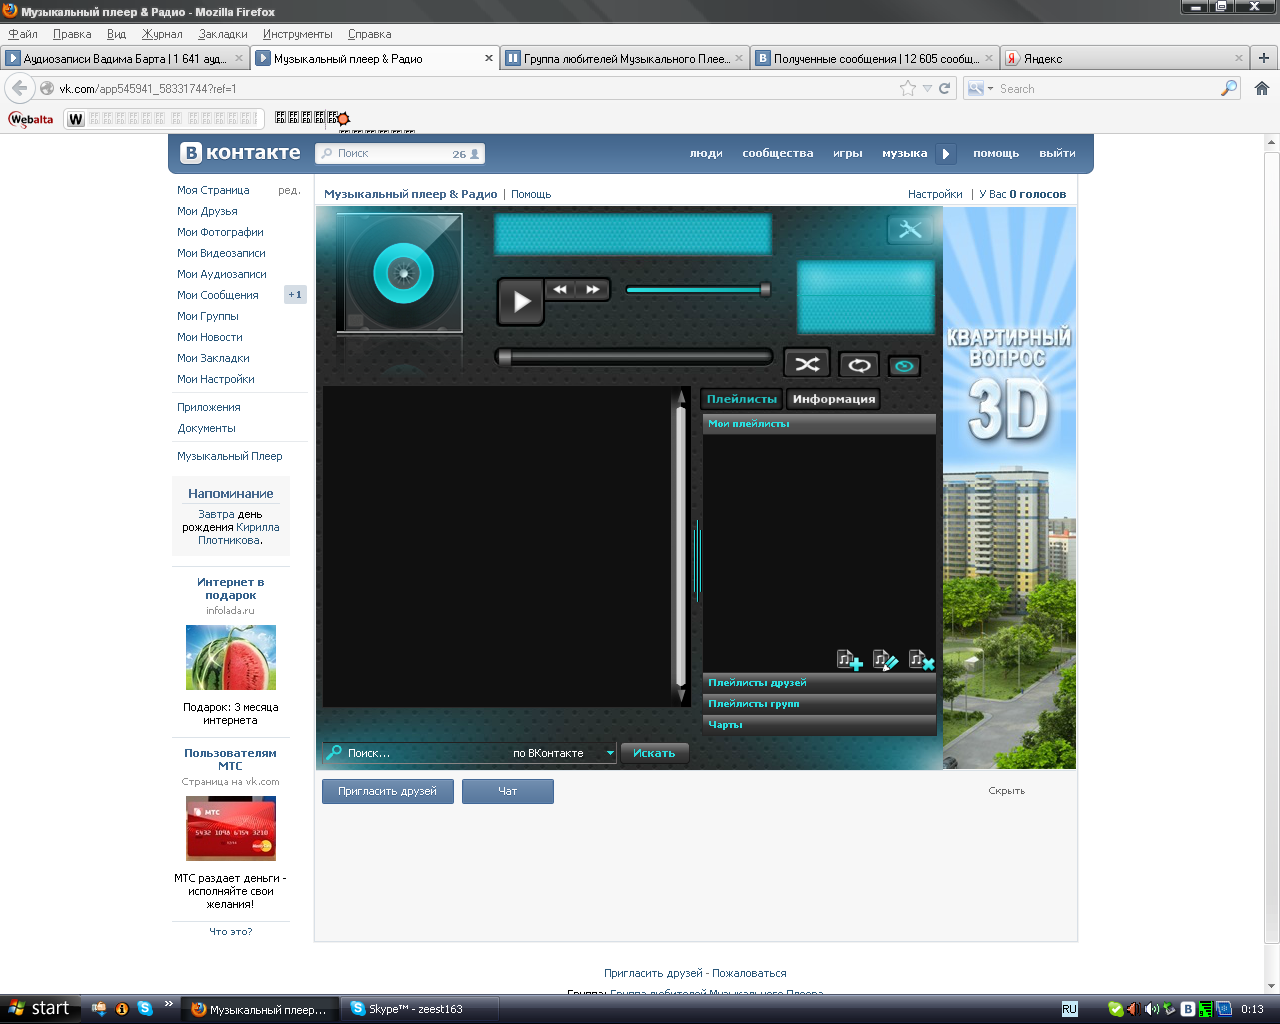The height and width of the screenshot is (1024, 1280).
Task: Click the ВКонтакте logo
Action: pos(240,153)
